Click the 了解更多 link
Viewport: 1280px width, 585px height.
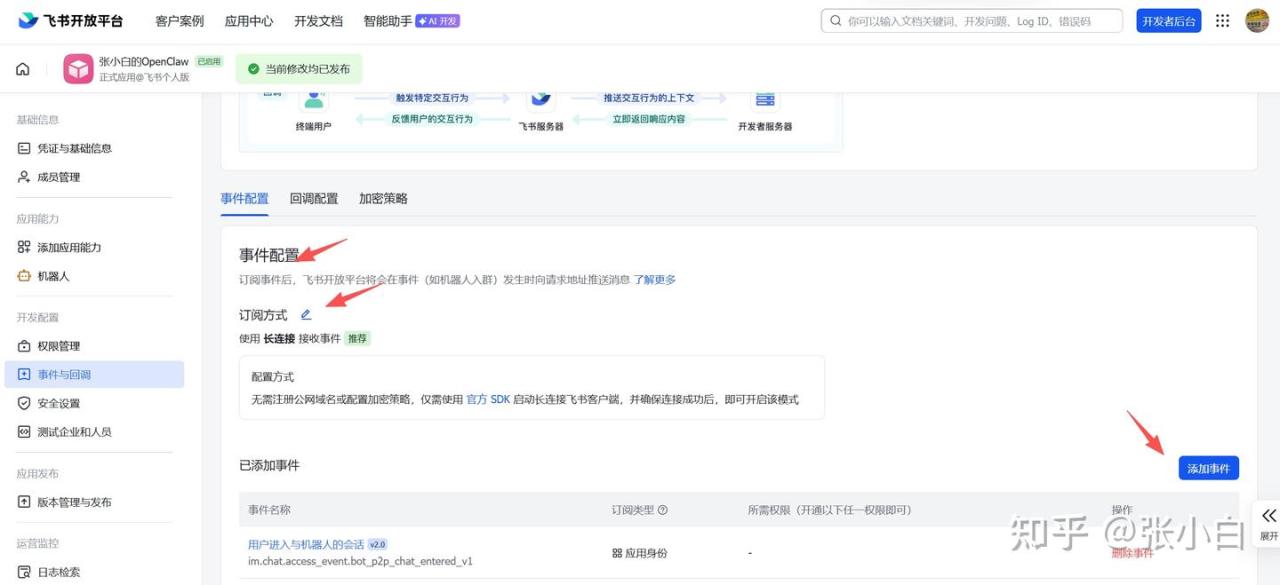point(654,280)
